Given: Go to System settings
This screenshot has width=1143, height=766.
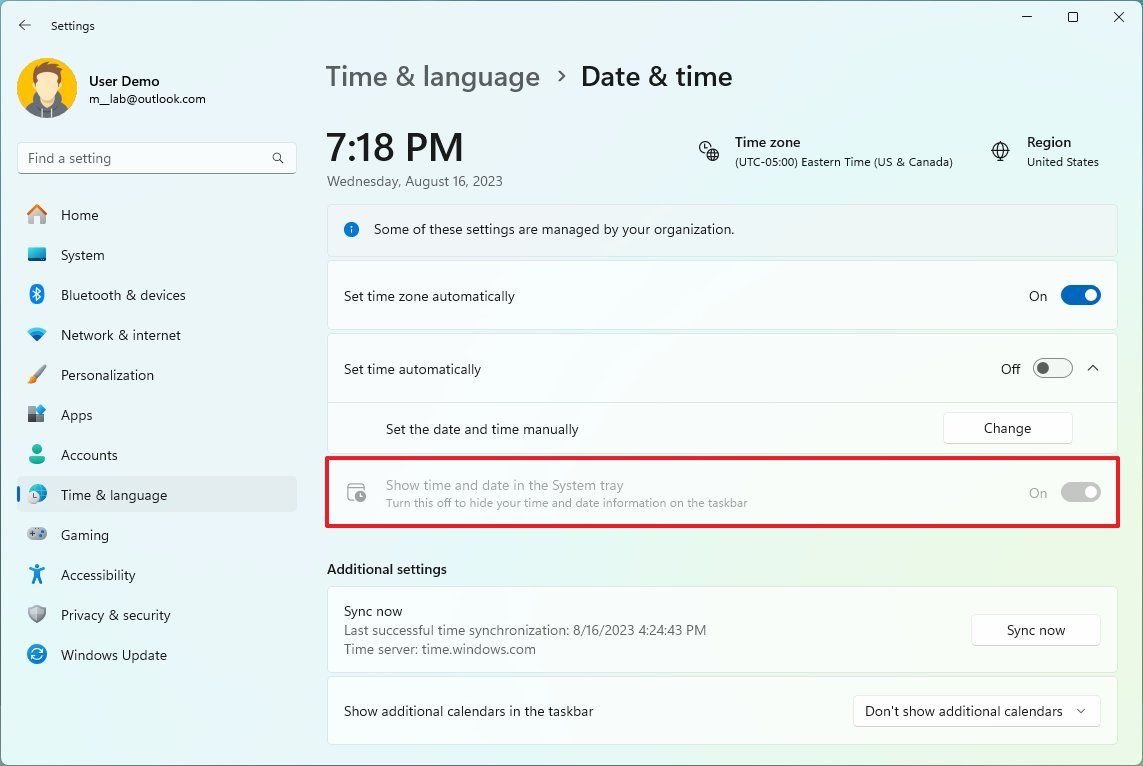Looking at the screenshot, I should (157, 254).
